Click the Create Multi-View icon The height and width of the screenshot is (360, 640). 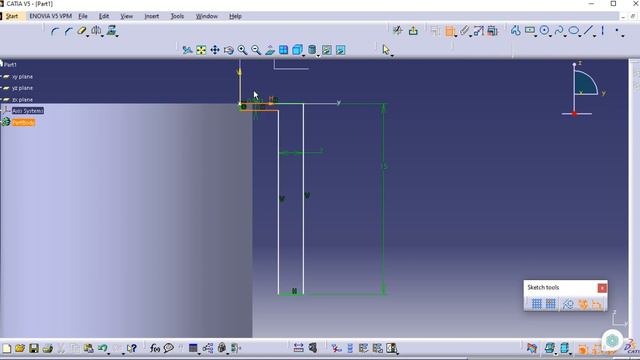(x=283, y=50)
